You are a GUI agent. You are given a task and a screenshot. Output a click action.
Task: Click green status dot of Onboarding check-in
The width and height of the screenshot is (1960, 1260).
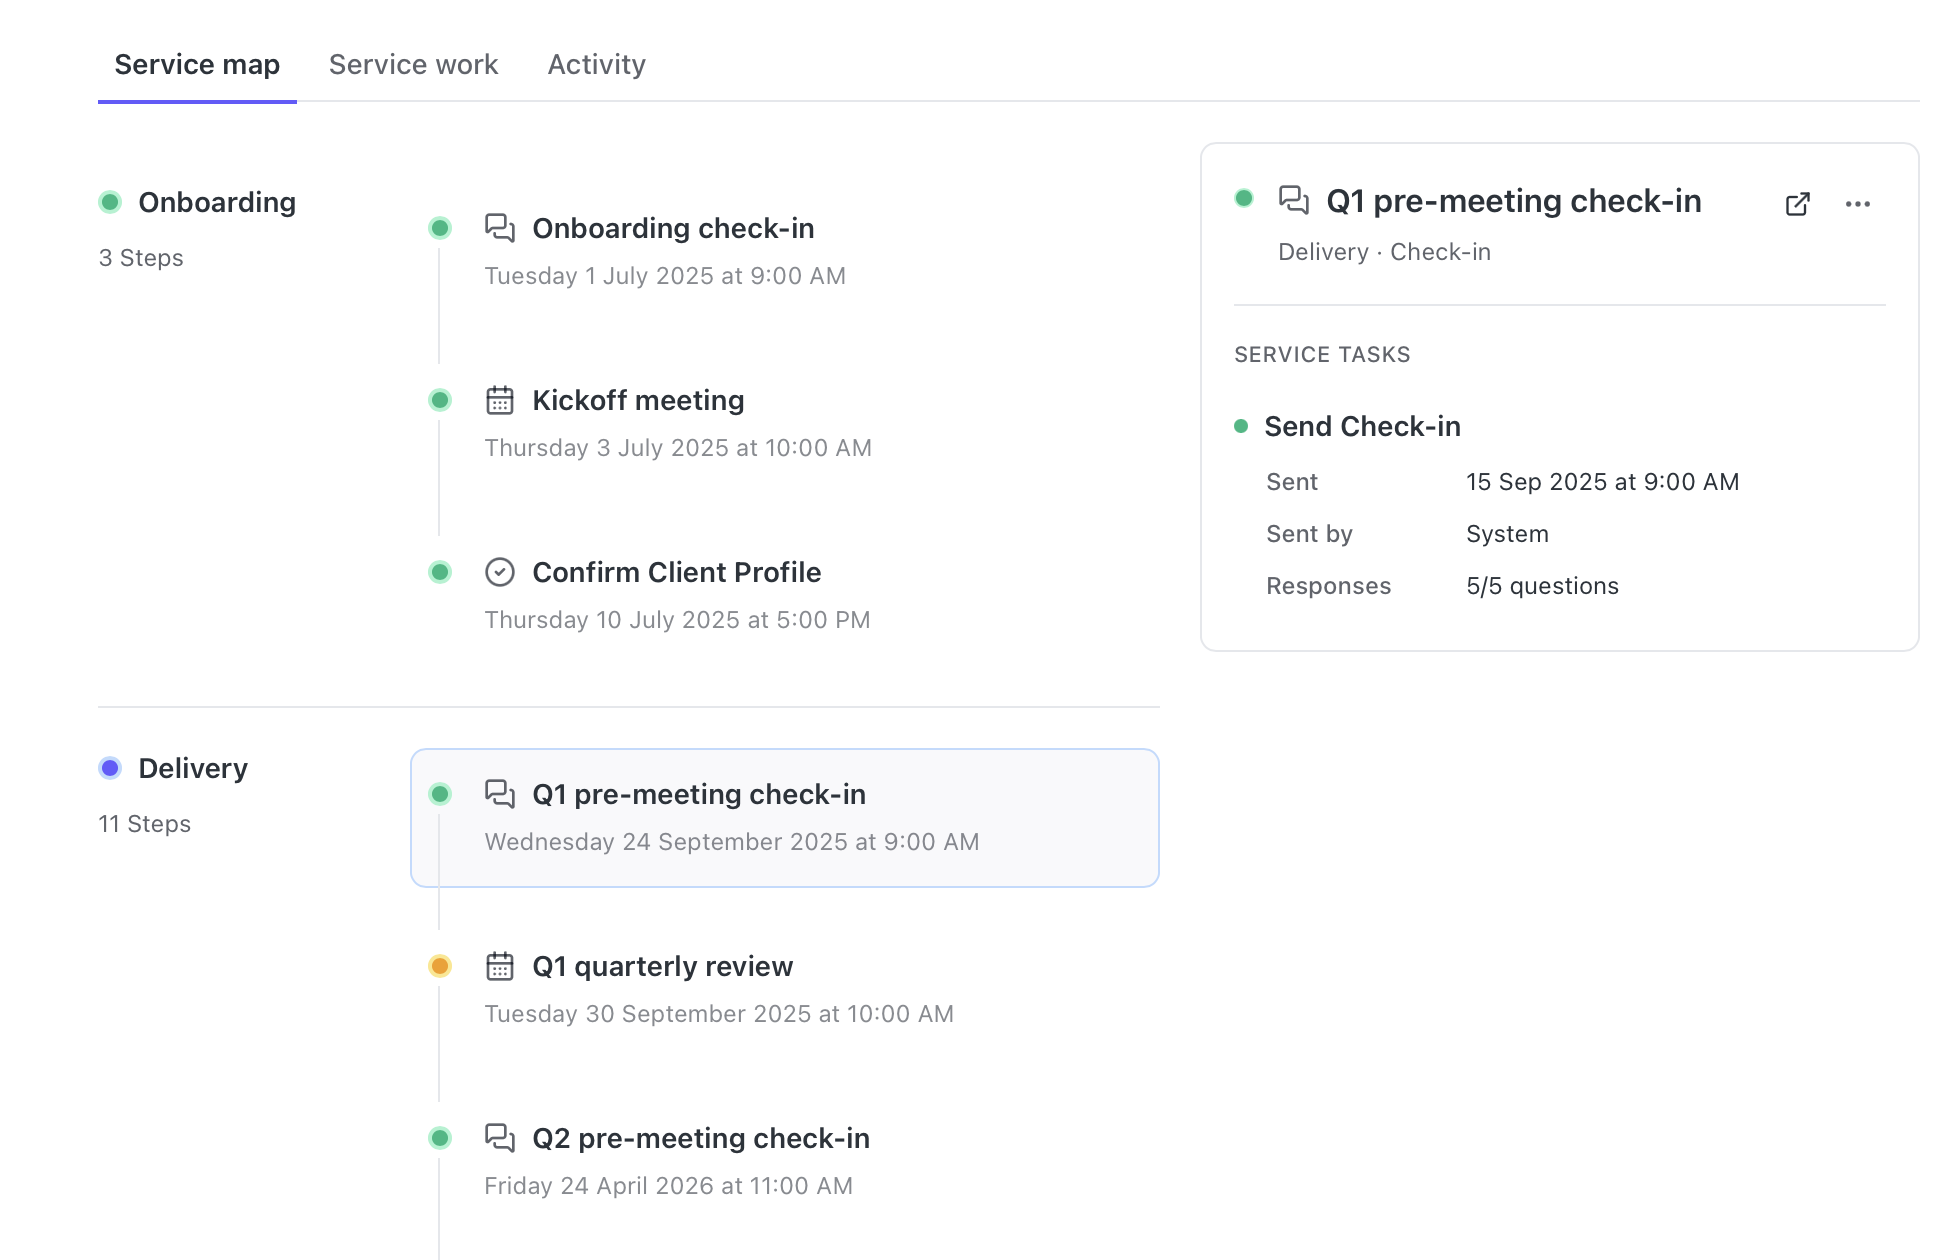(x=440, y=228)
